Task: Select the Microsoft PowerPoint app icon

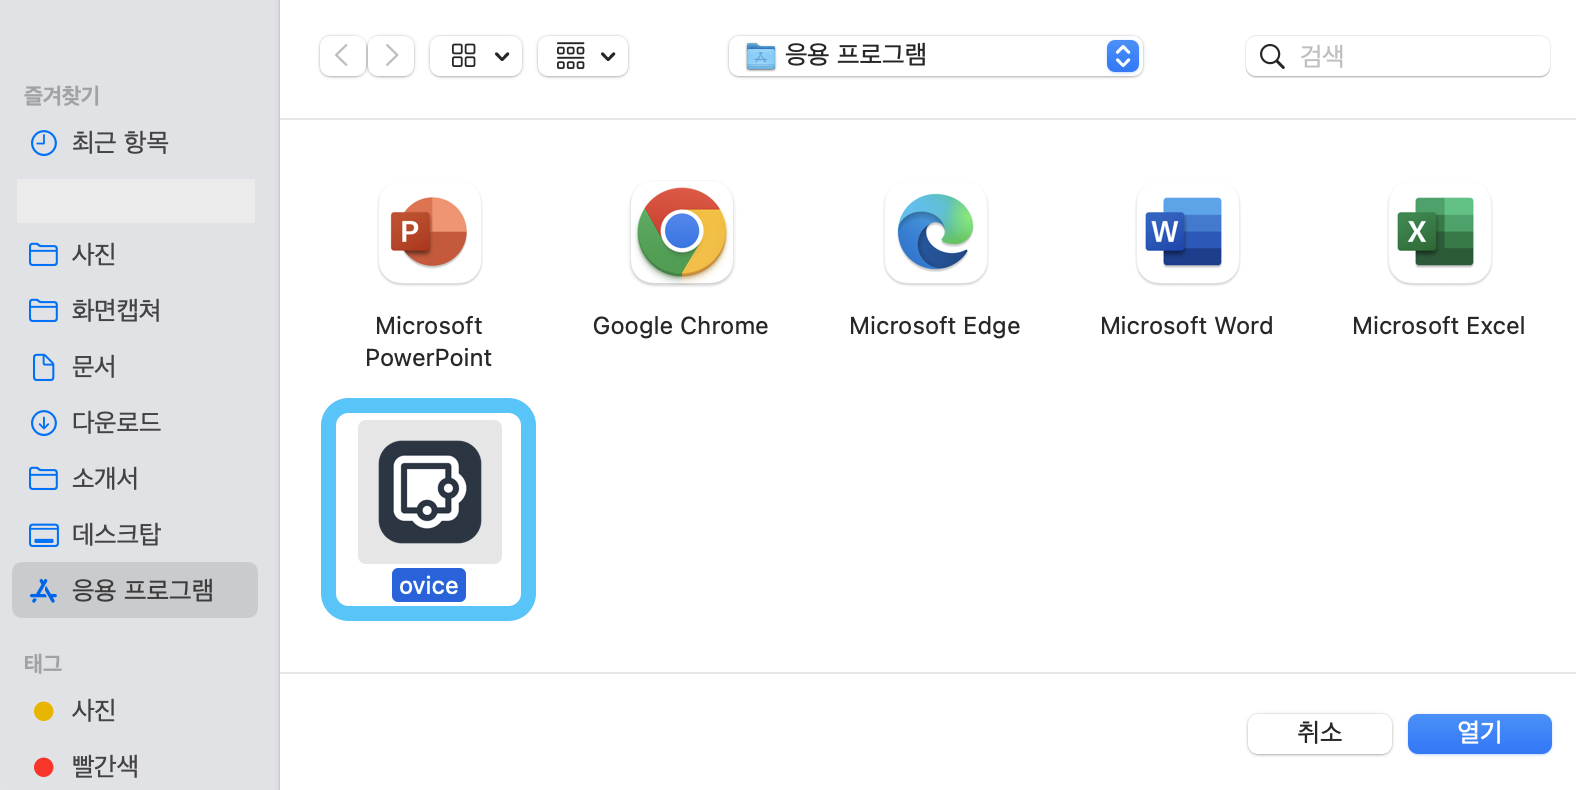Action: (430, 233)
